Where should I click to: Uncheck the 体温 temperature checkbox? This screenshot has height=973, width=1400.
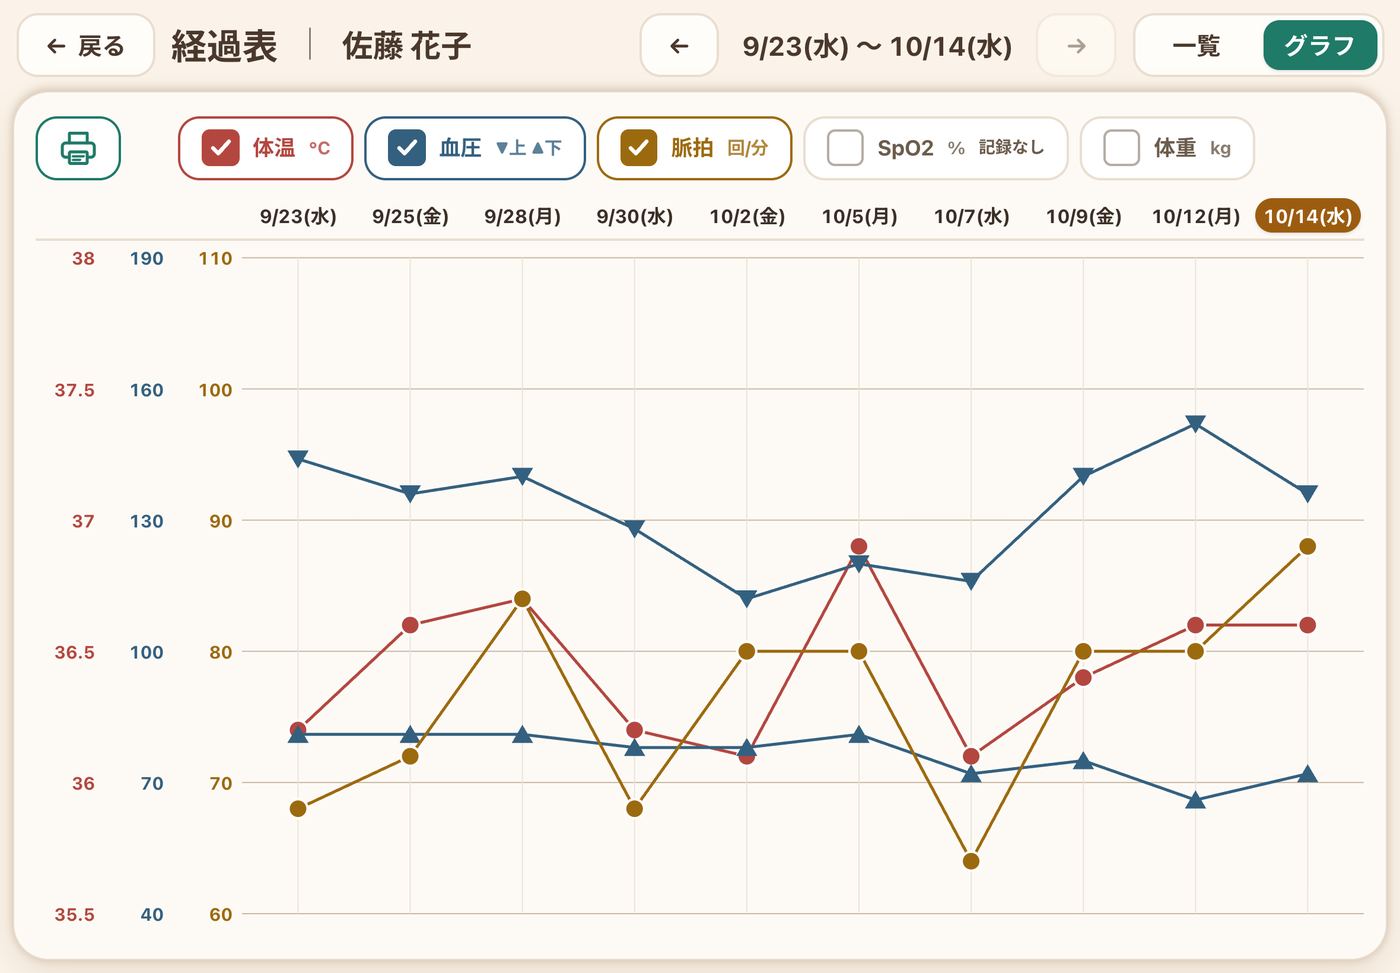[220, 148]
